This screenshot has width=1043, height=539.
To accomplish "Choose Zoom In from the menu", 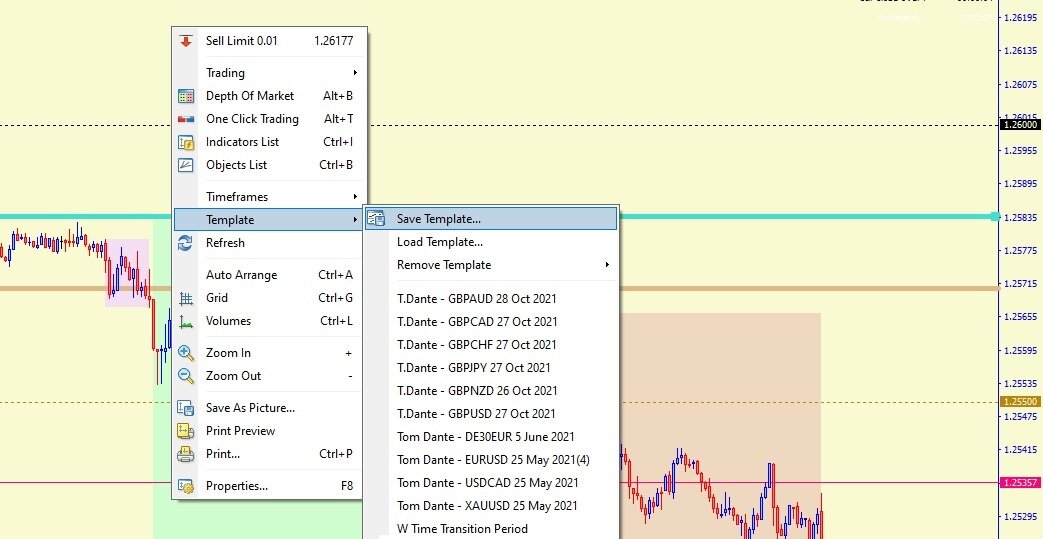I will 269,353.
